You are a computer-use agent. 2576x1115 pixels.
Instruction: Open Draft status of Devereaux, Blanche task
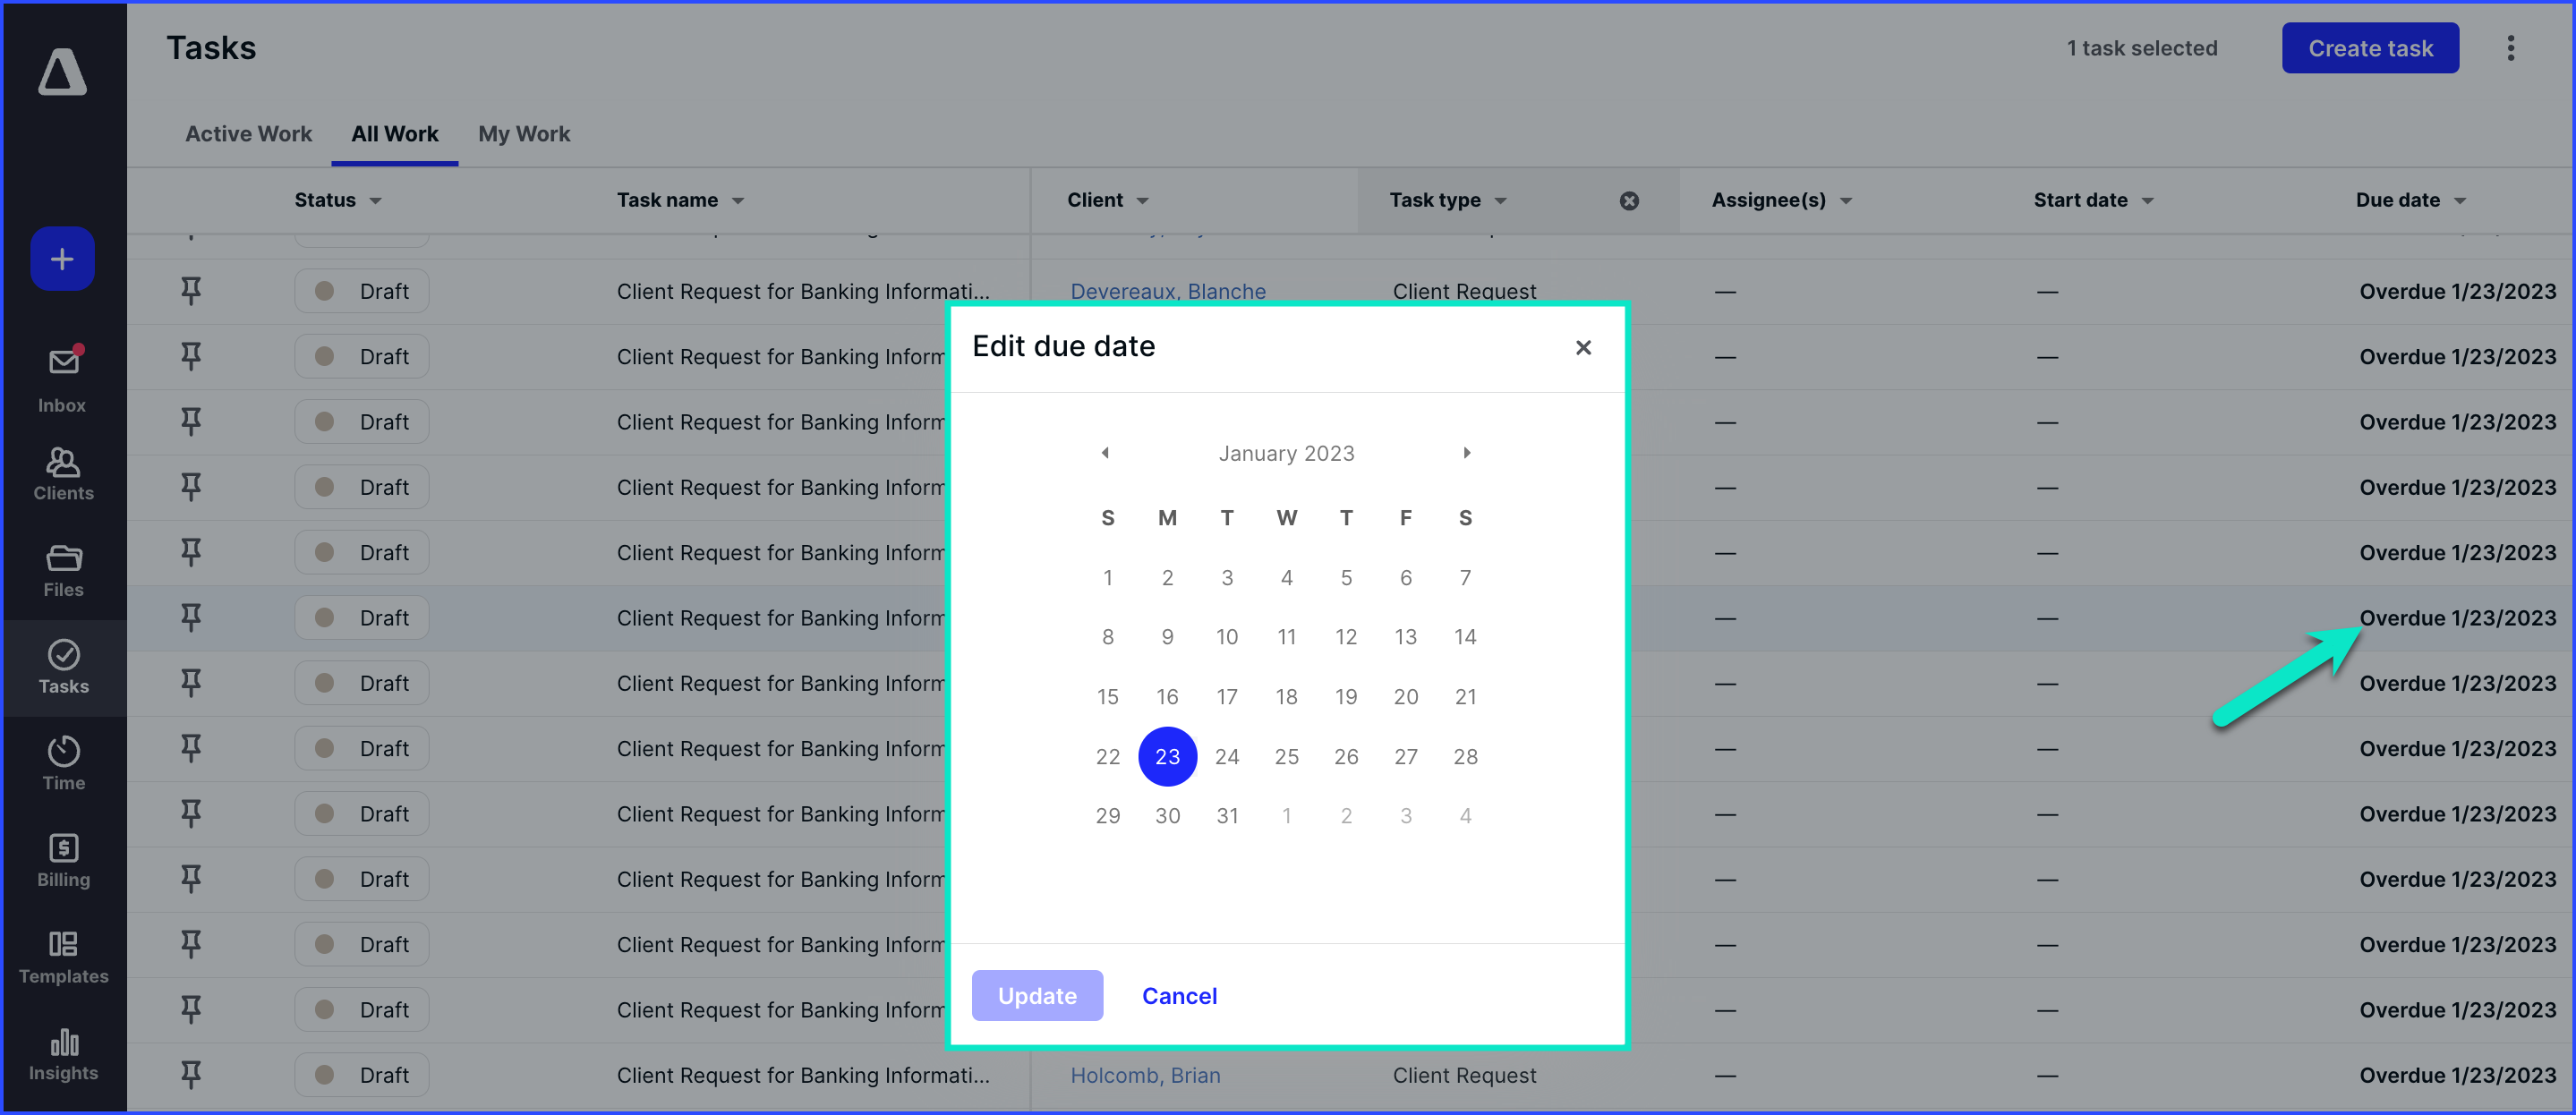(x=362, y=291)
